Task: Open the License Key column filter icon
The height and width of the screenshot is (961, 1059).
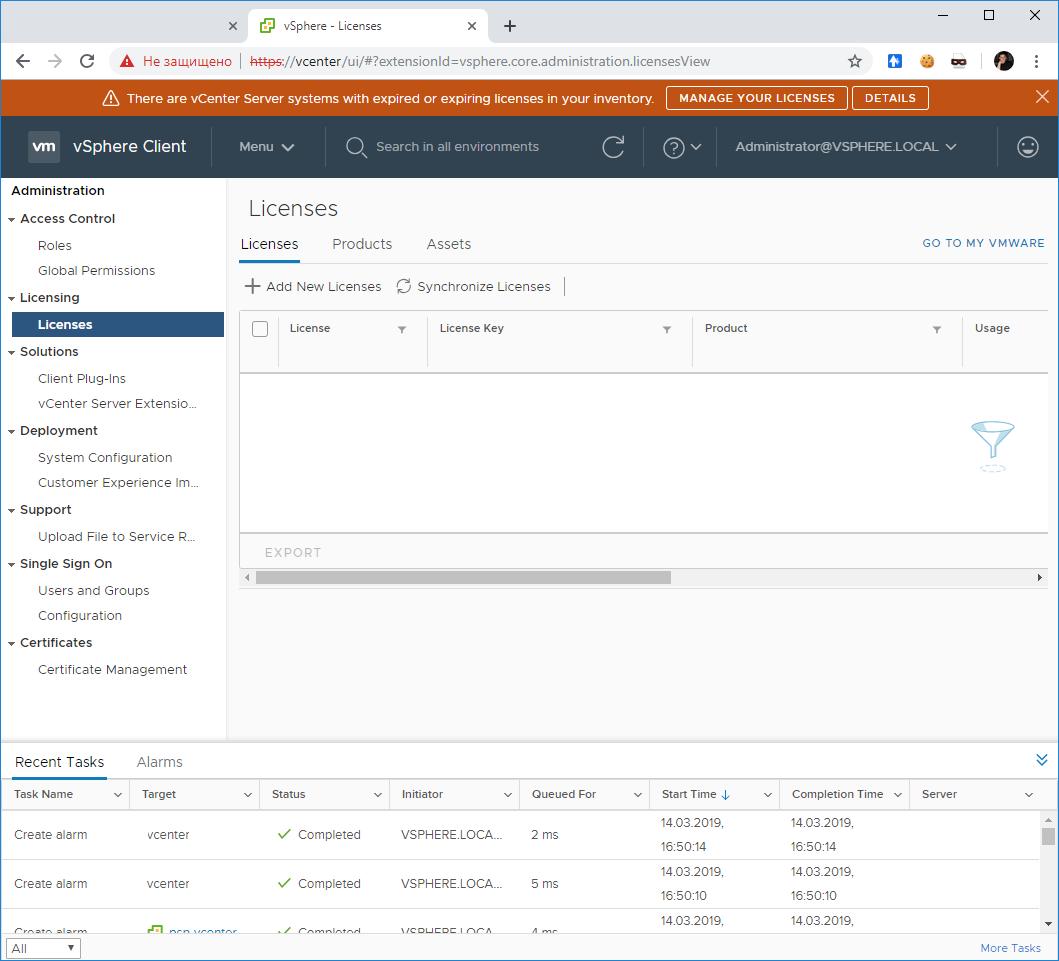Action: click(667, 330)
